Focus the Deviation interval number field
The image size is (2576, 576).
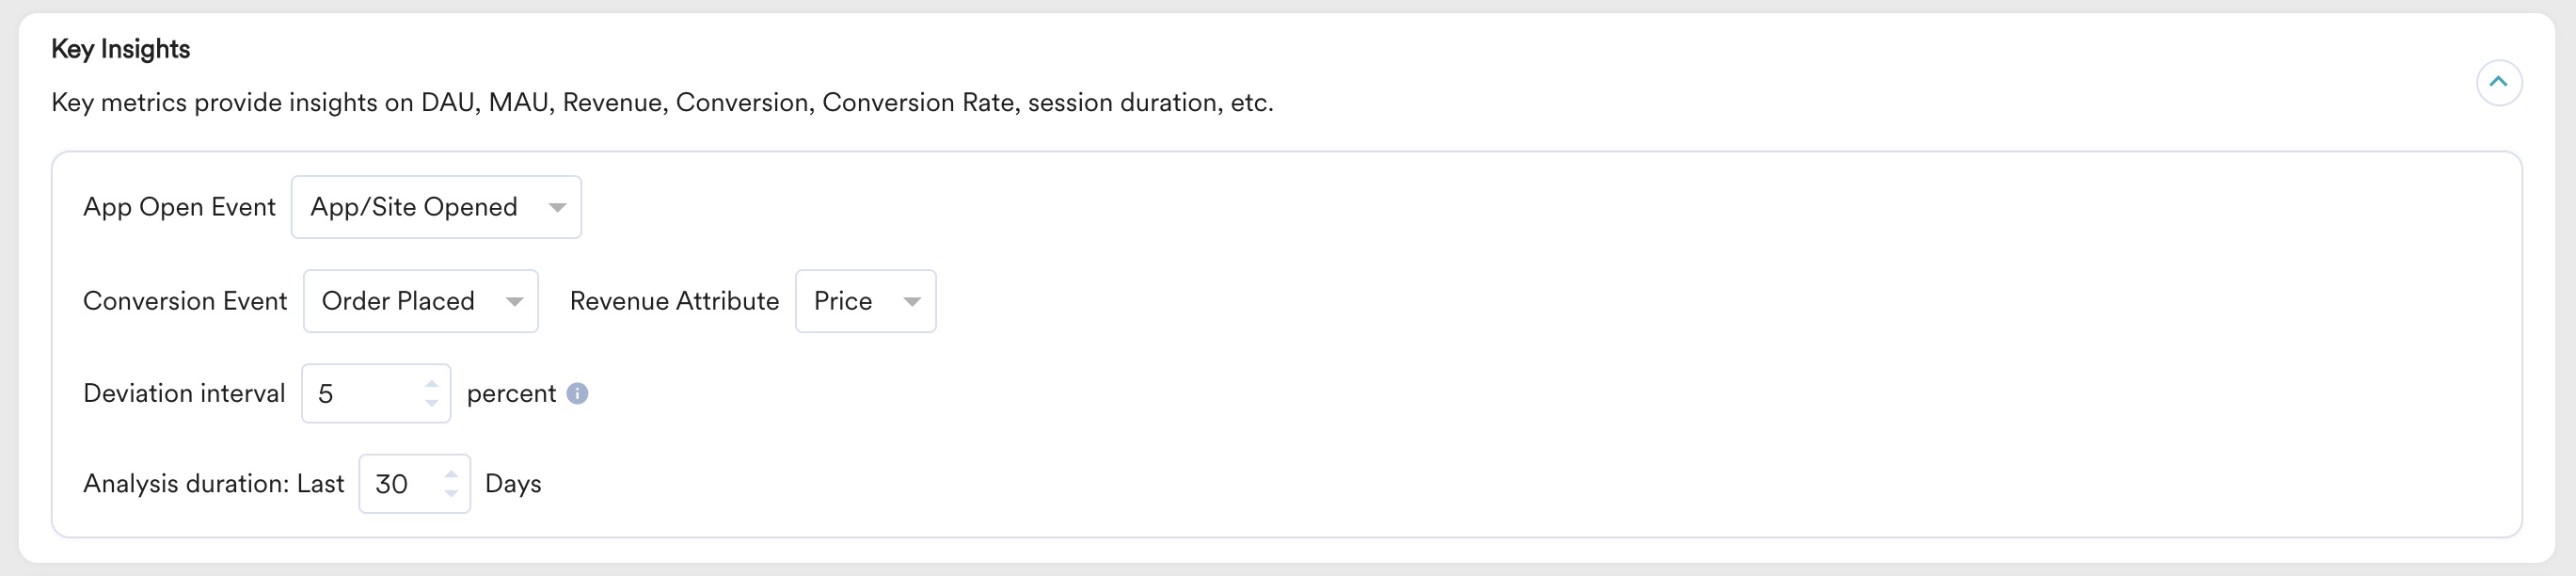click(x=362, y=394)
